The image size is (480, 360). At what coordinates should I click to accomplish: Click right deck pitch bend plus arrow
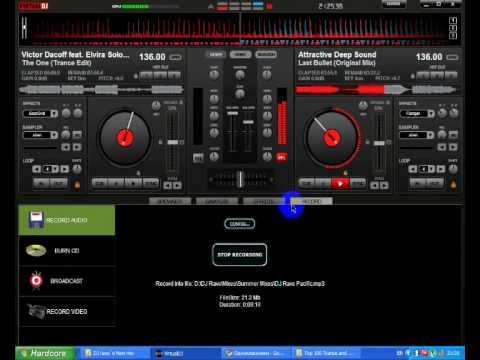point(384,186)
